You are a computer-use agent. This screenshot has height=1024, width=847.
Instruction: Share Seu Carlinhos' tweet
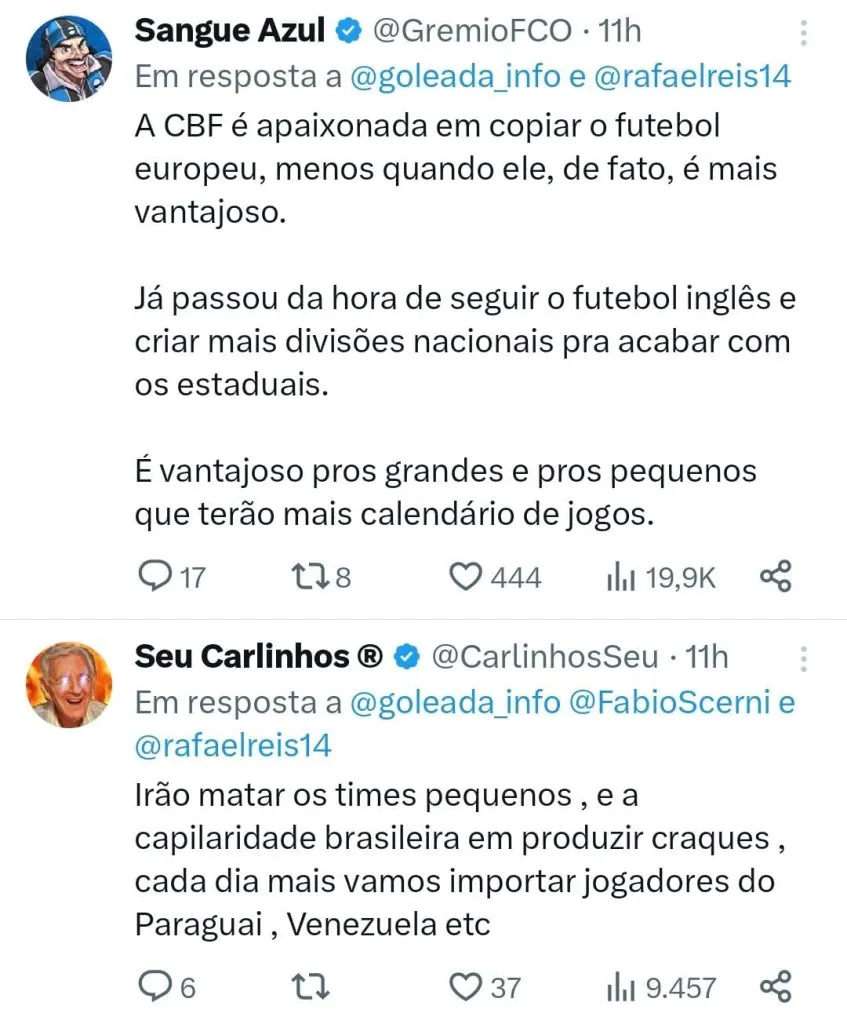click(776, 987)
